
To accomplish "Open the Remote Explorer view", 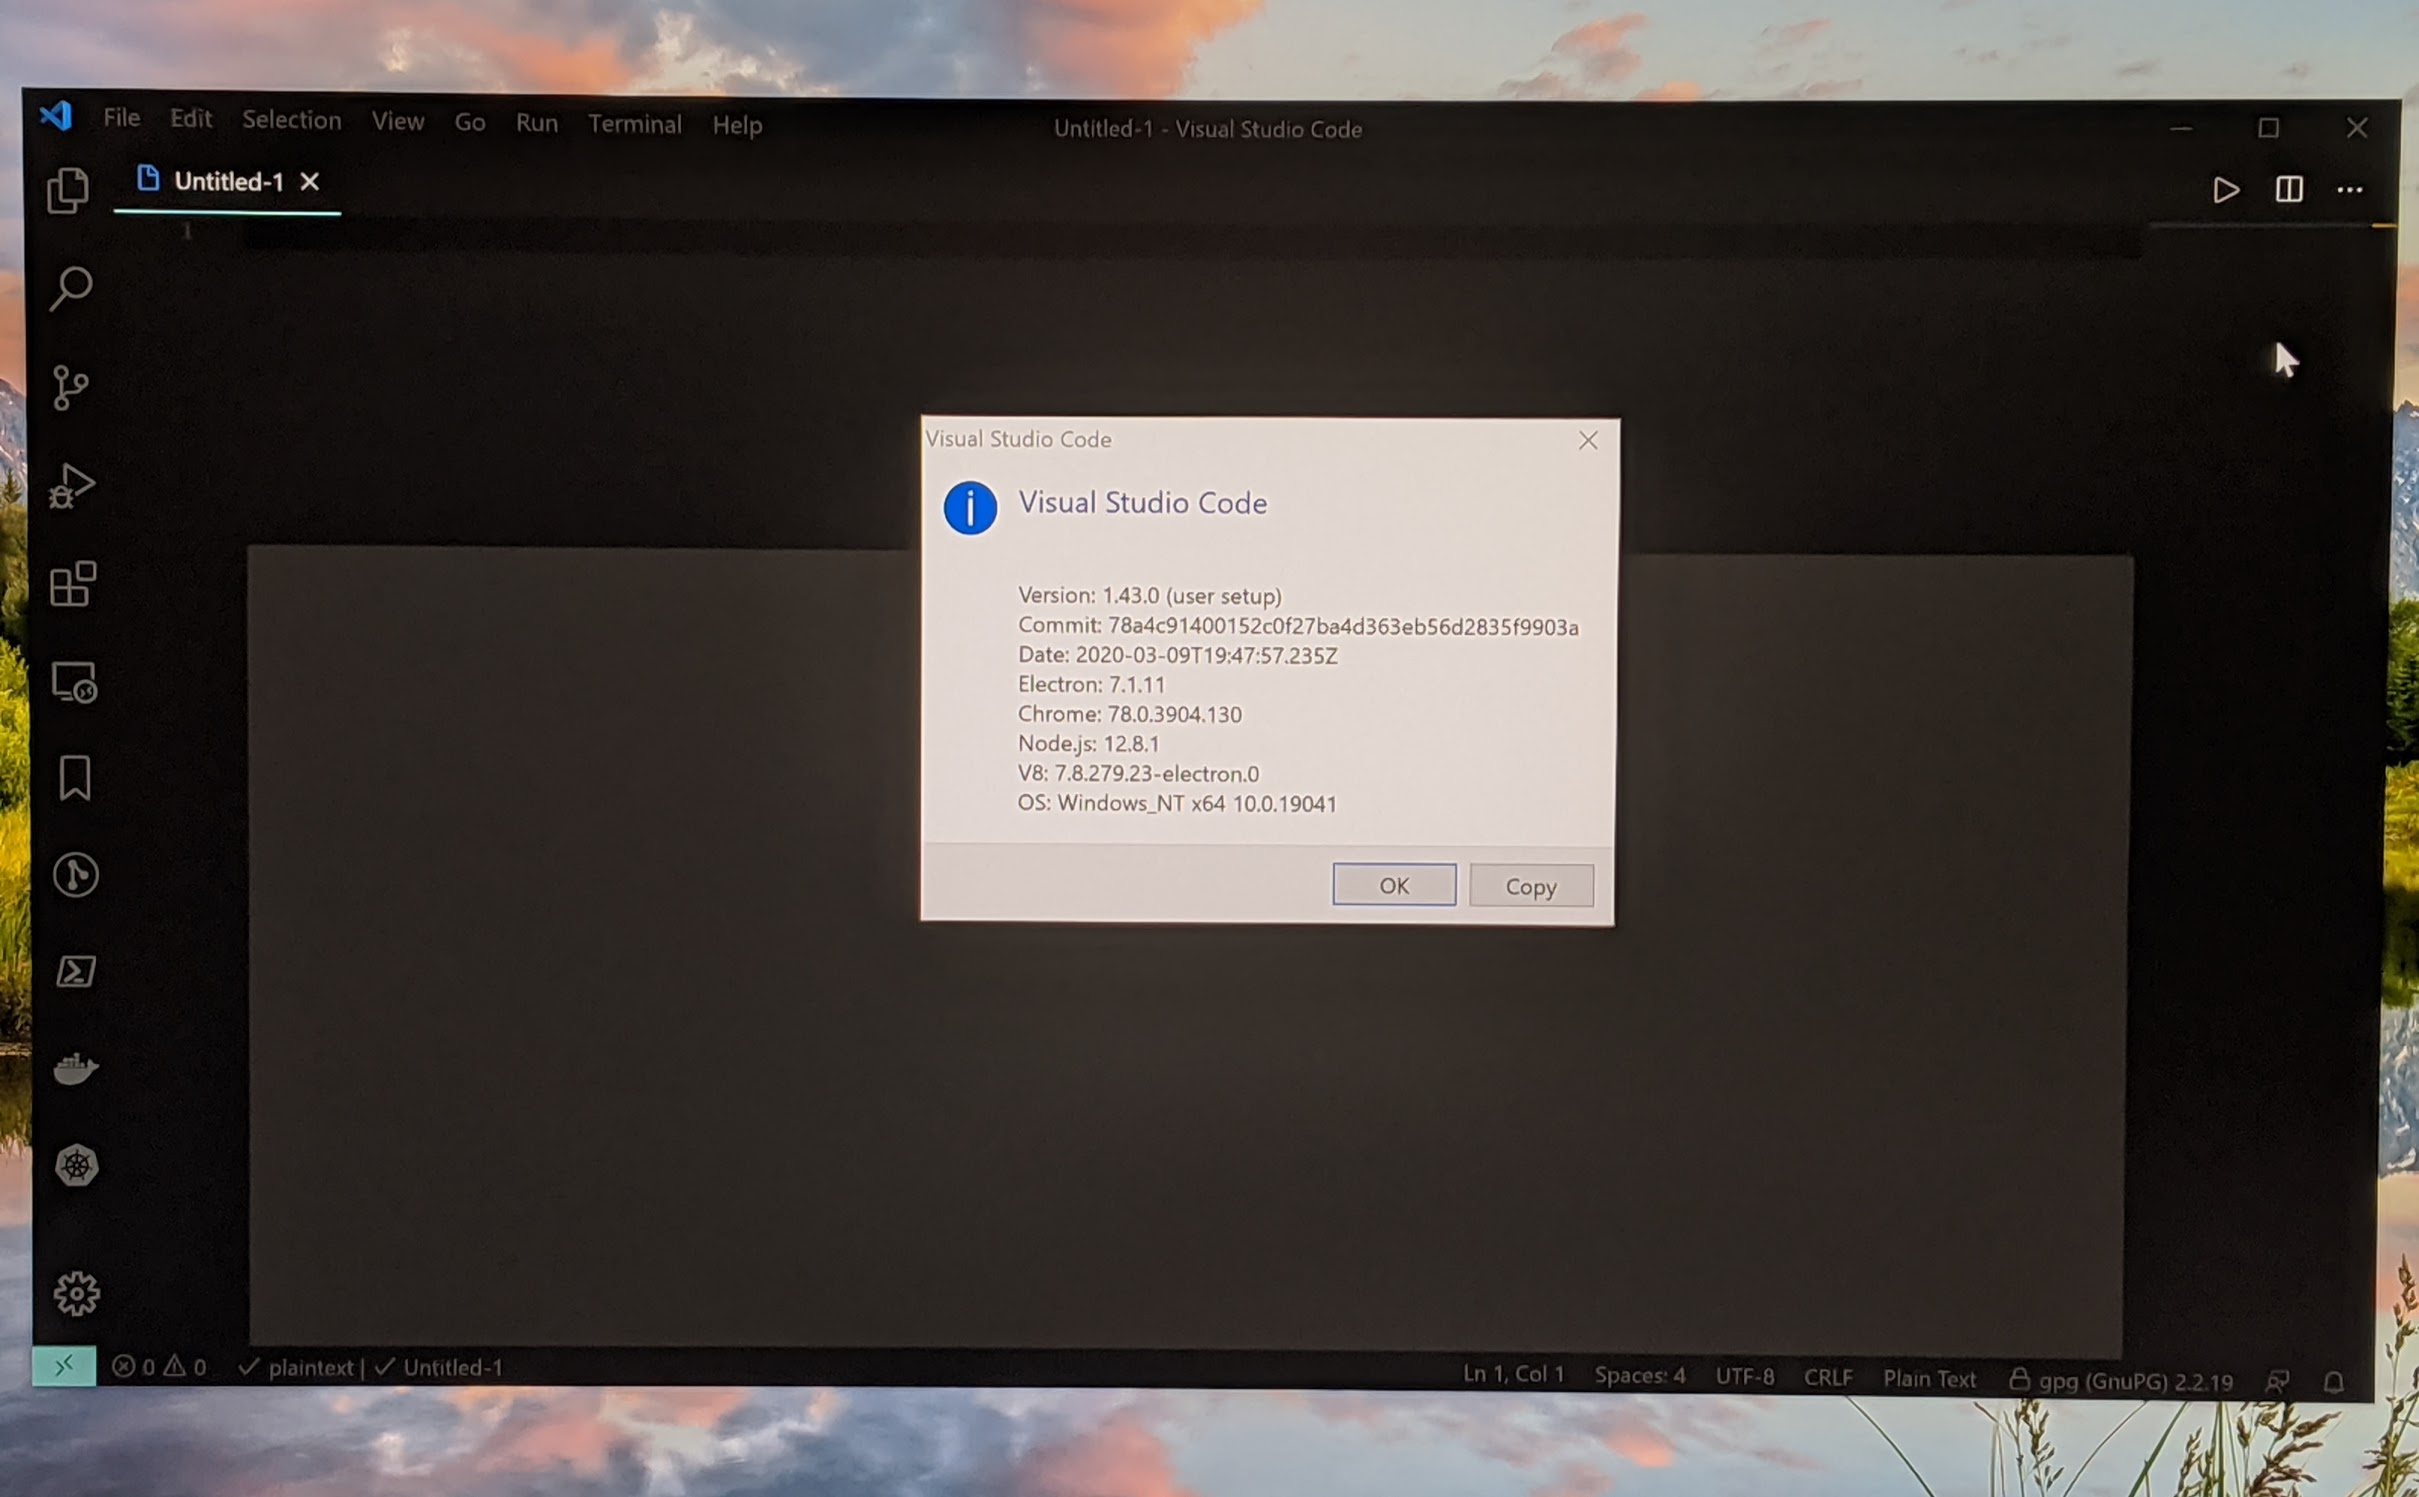I will click(x=74, y=682).
